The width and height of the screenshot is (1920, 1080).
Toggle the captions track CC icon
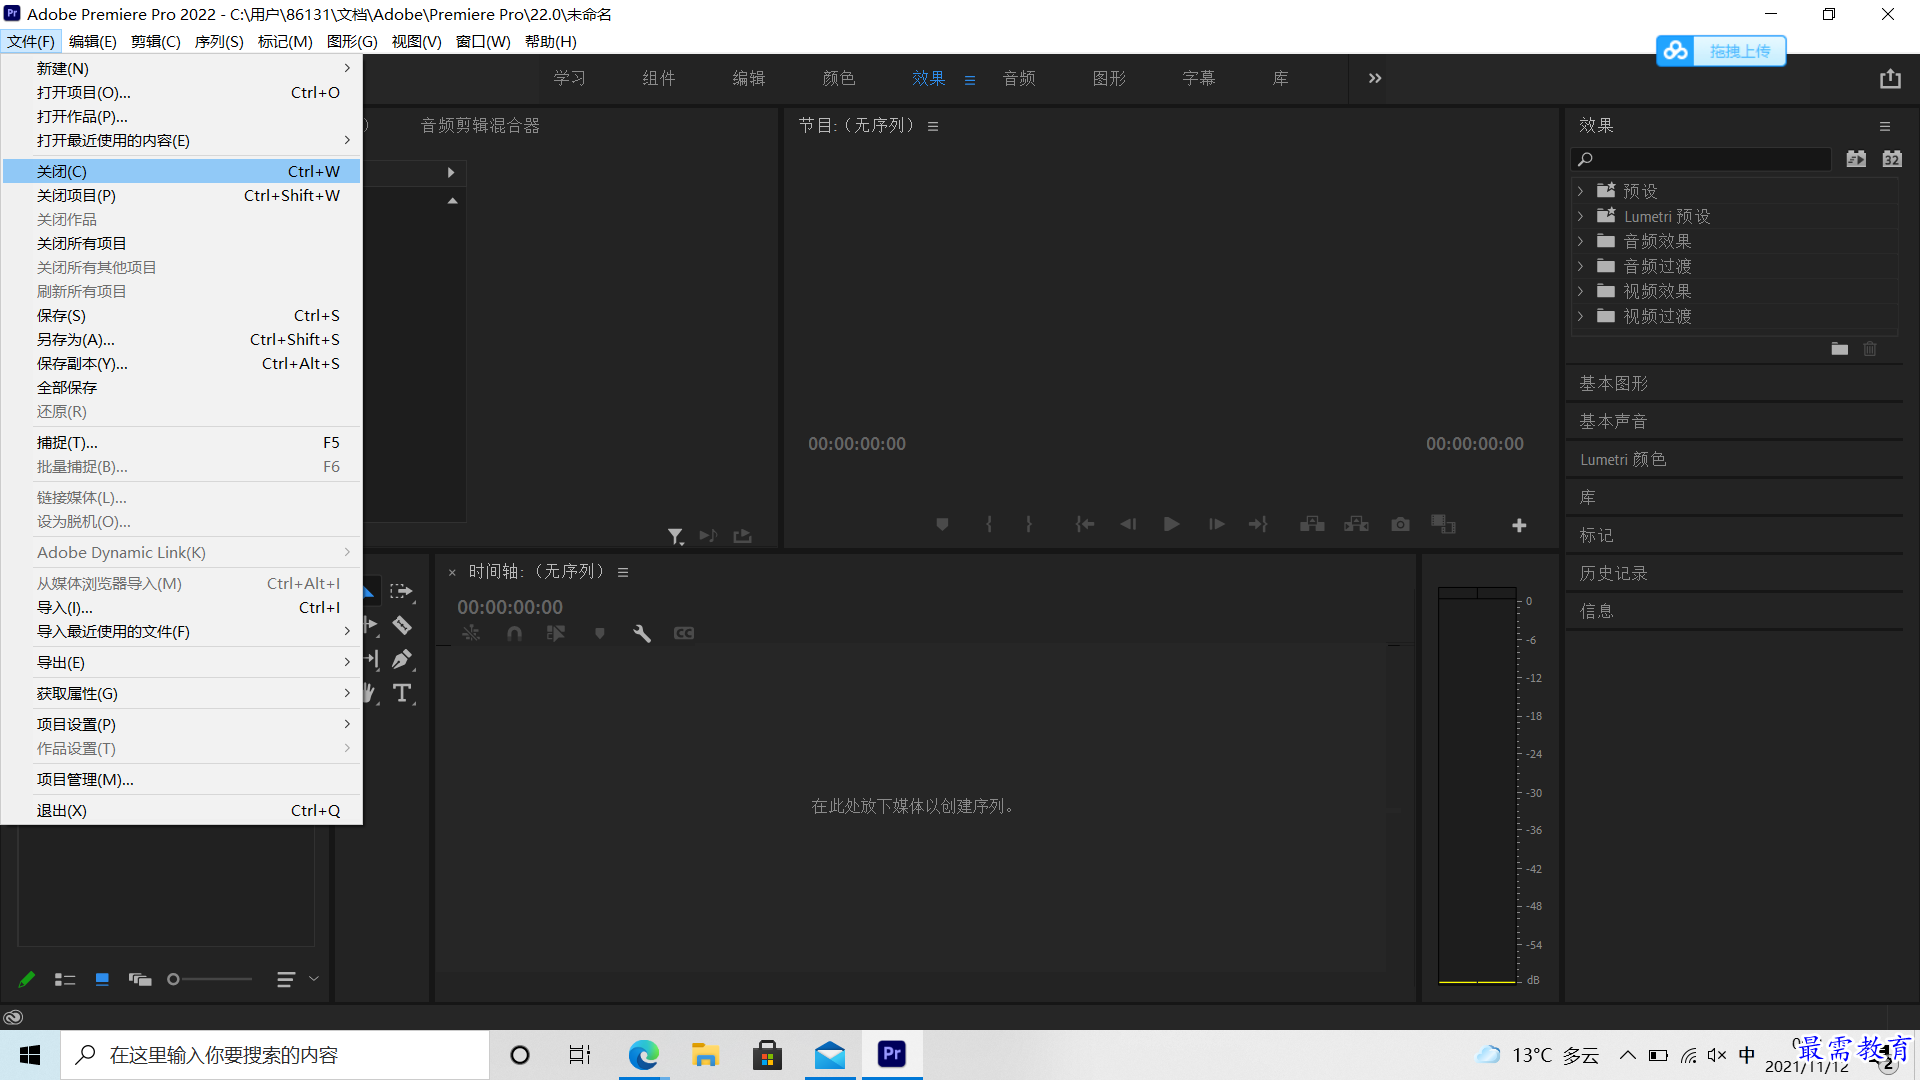[684, 633]
